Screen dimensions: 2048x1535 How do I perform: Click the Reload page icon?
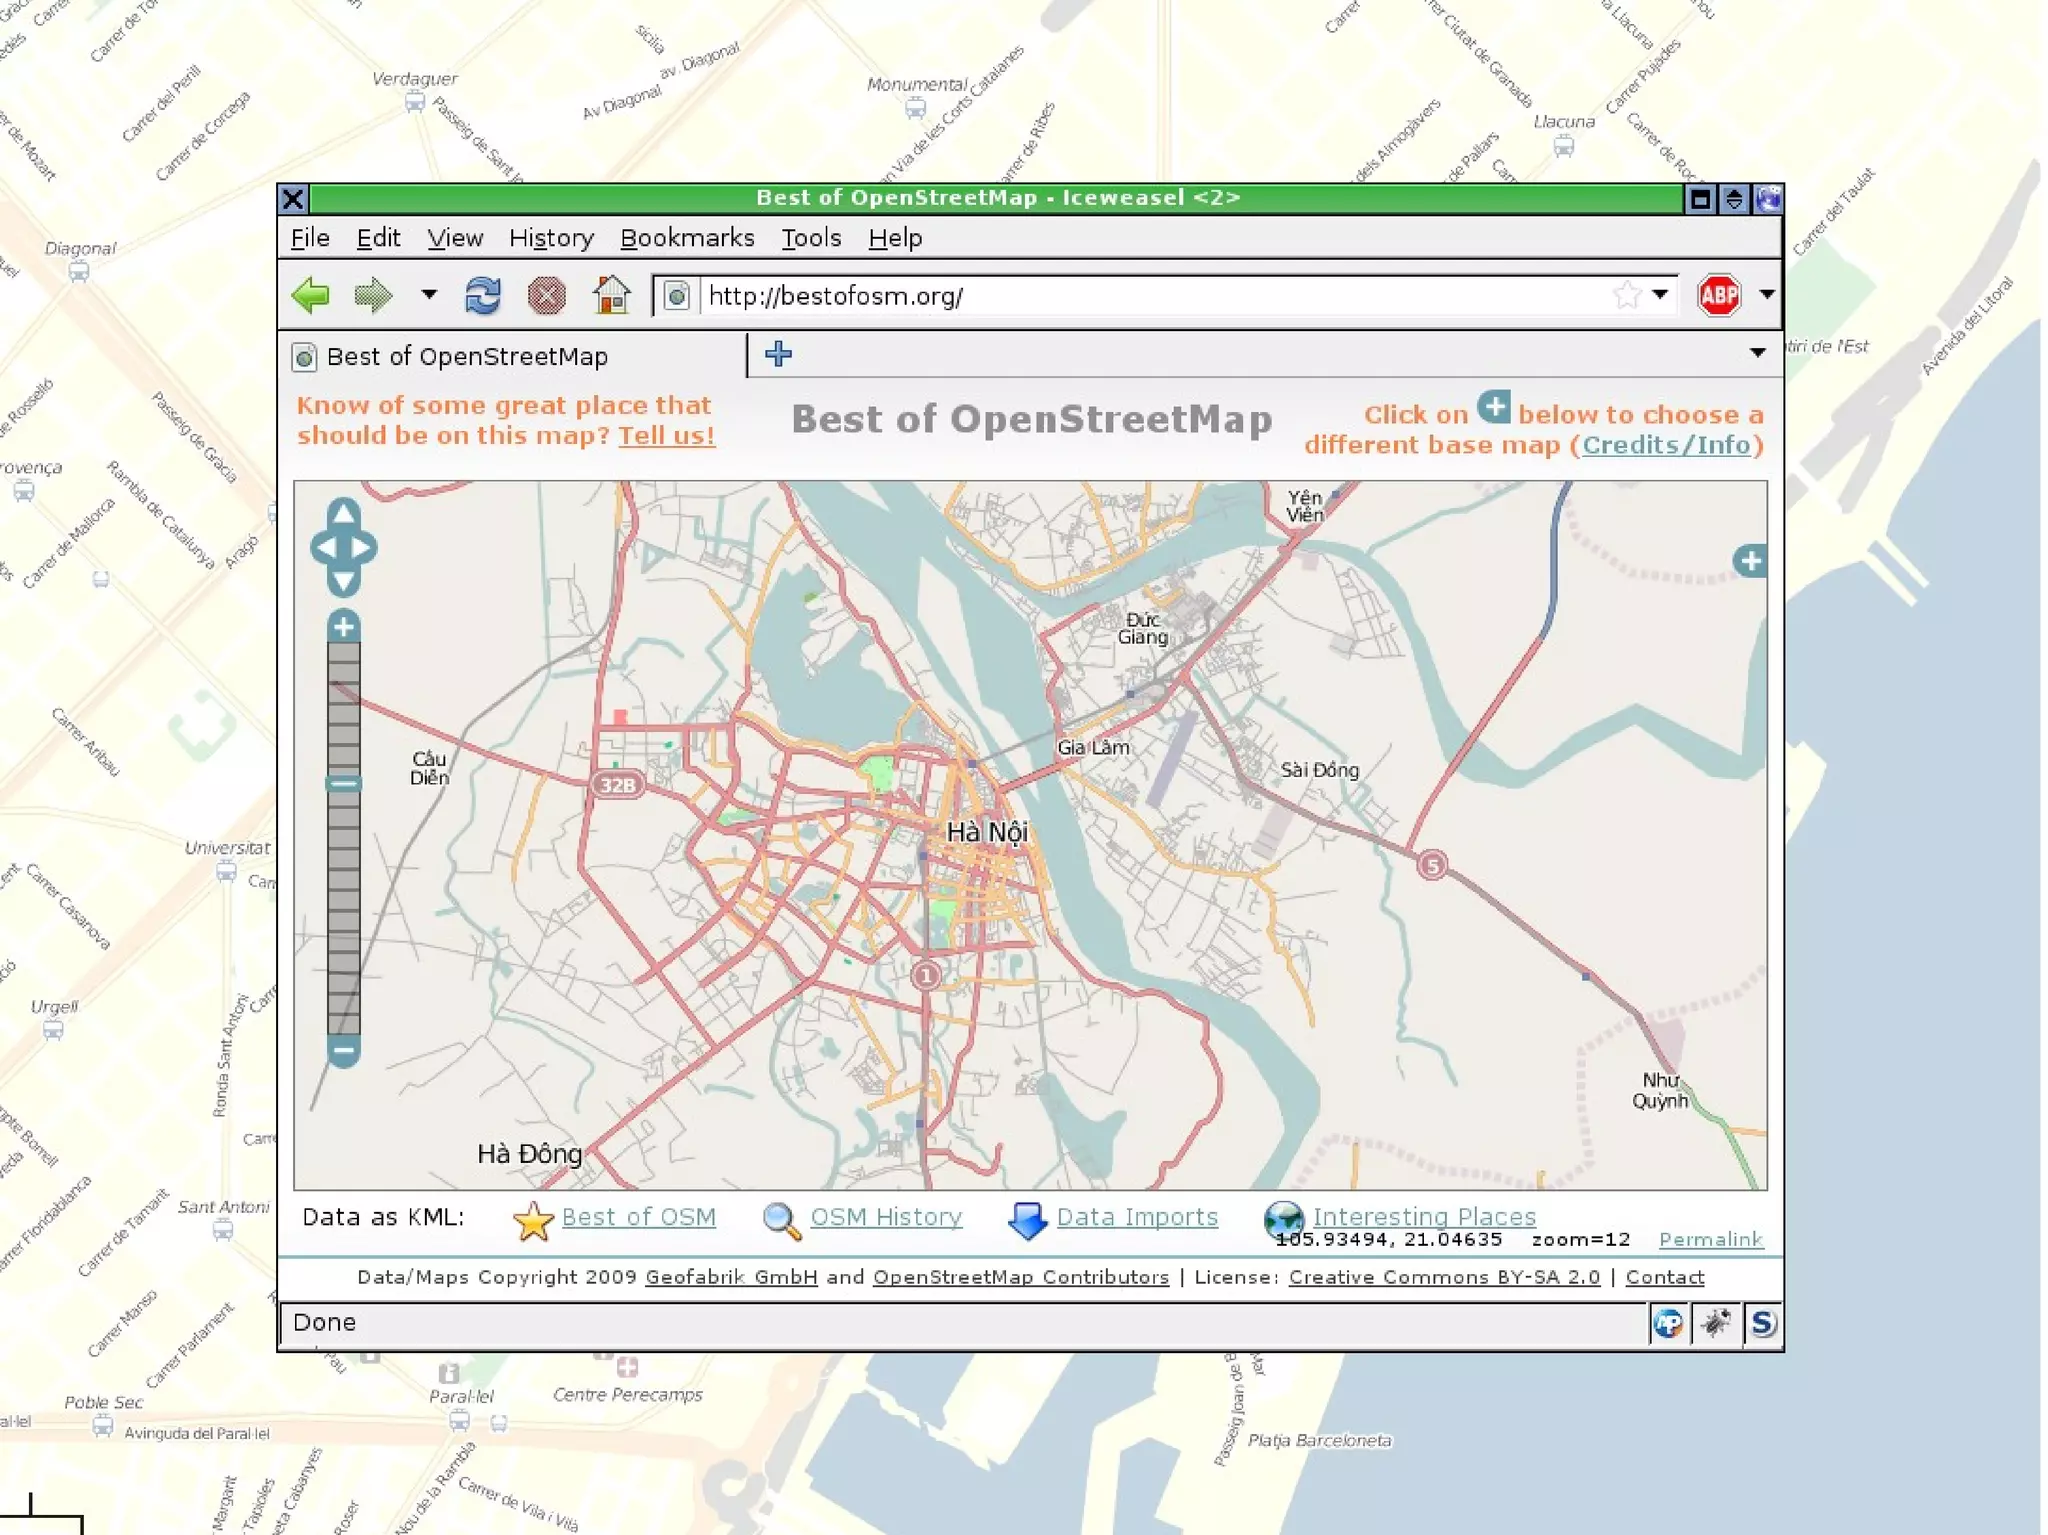point(482,296)
